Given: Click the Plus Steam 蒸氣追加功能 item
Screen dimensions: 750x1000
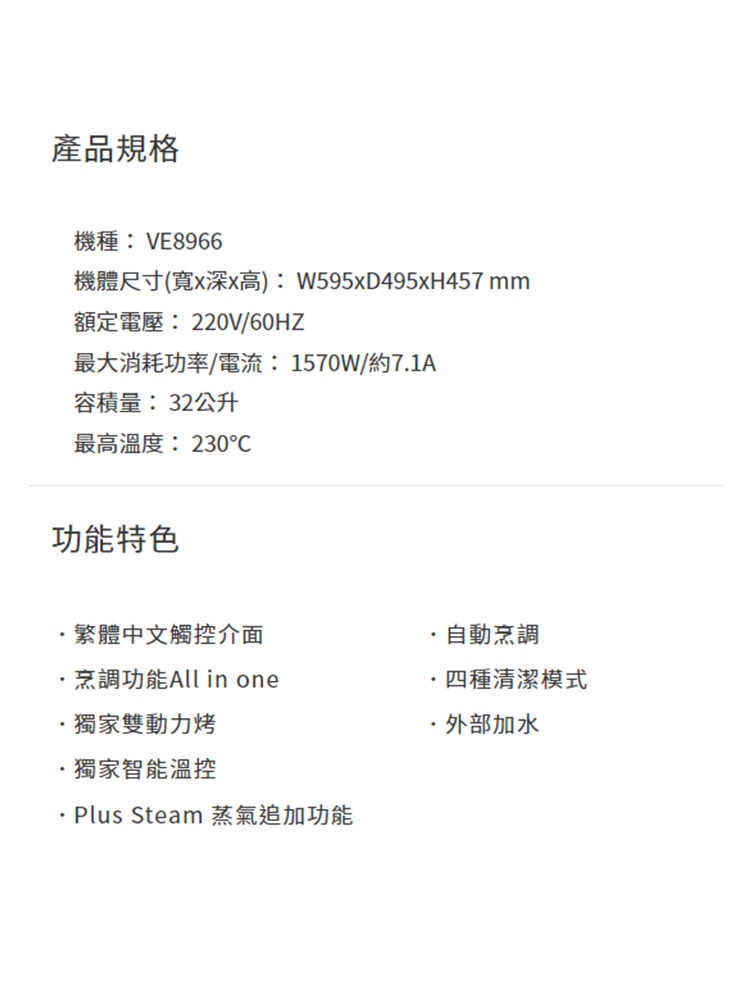Looking at the screenshot, I should pos(213,815).
